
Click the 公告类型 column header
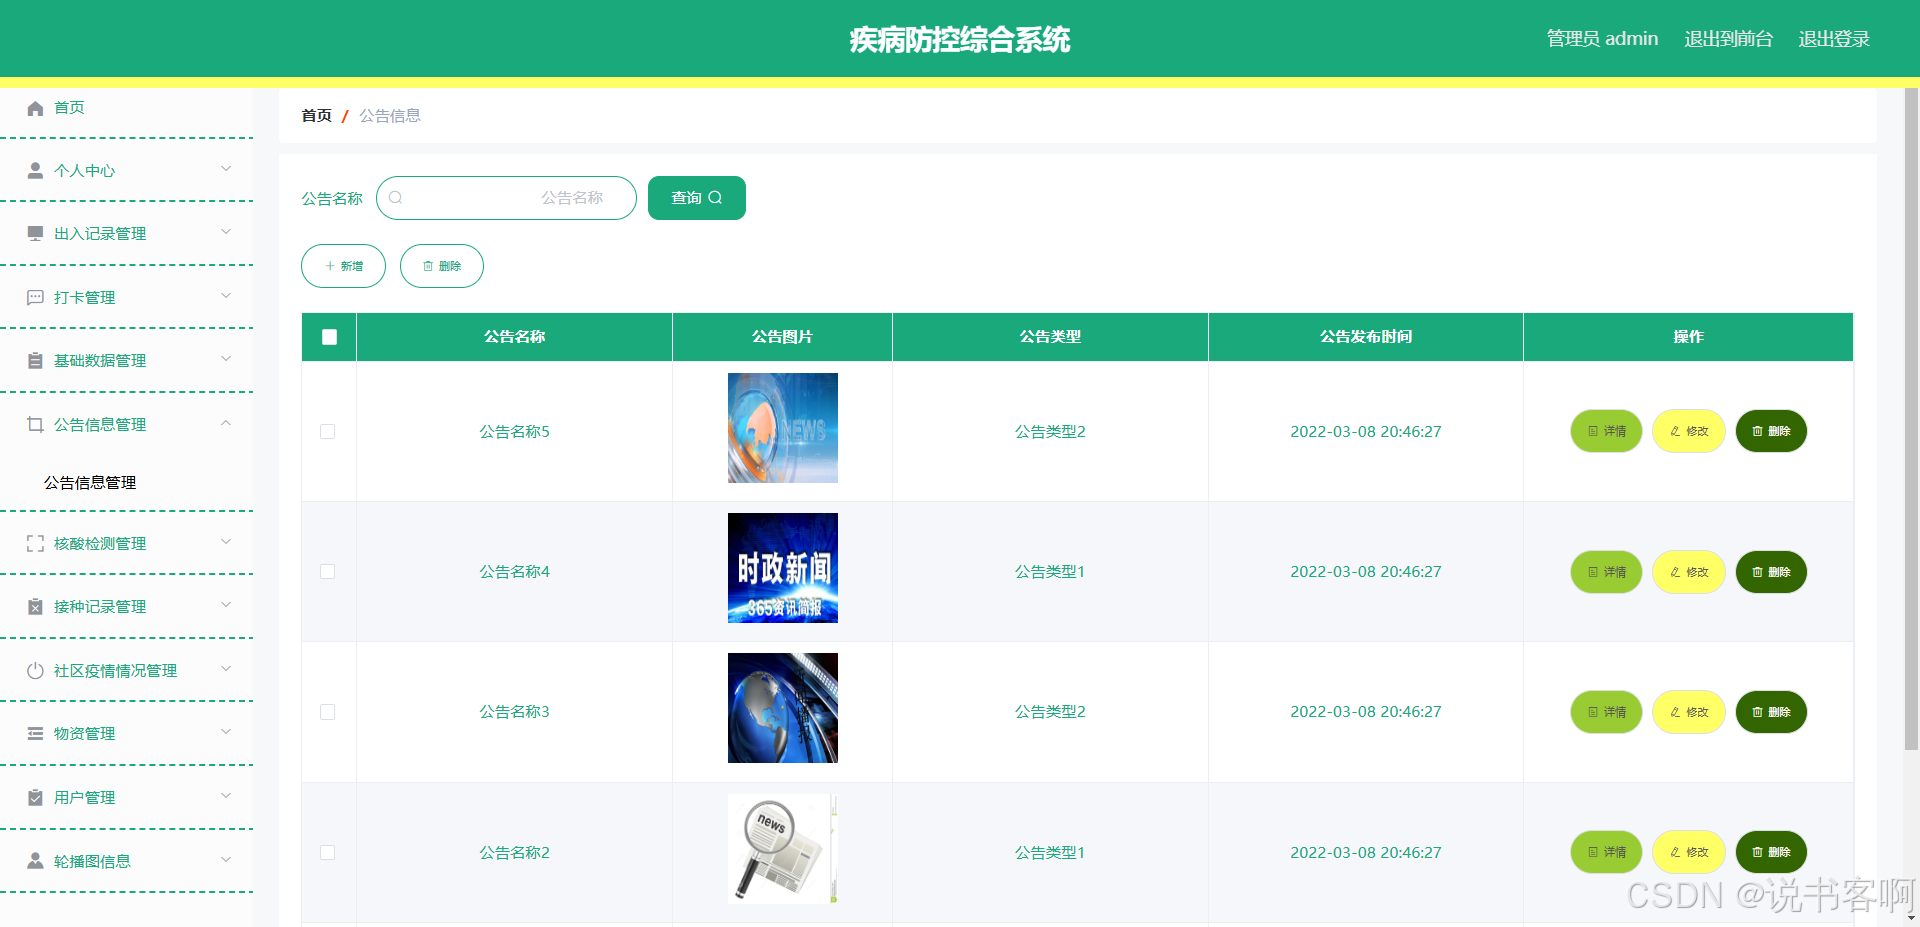1050,337
